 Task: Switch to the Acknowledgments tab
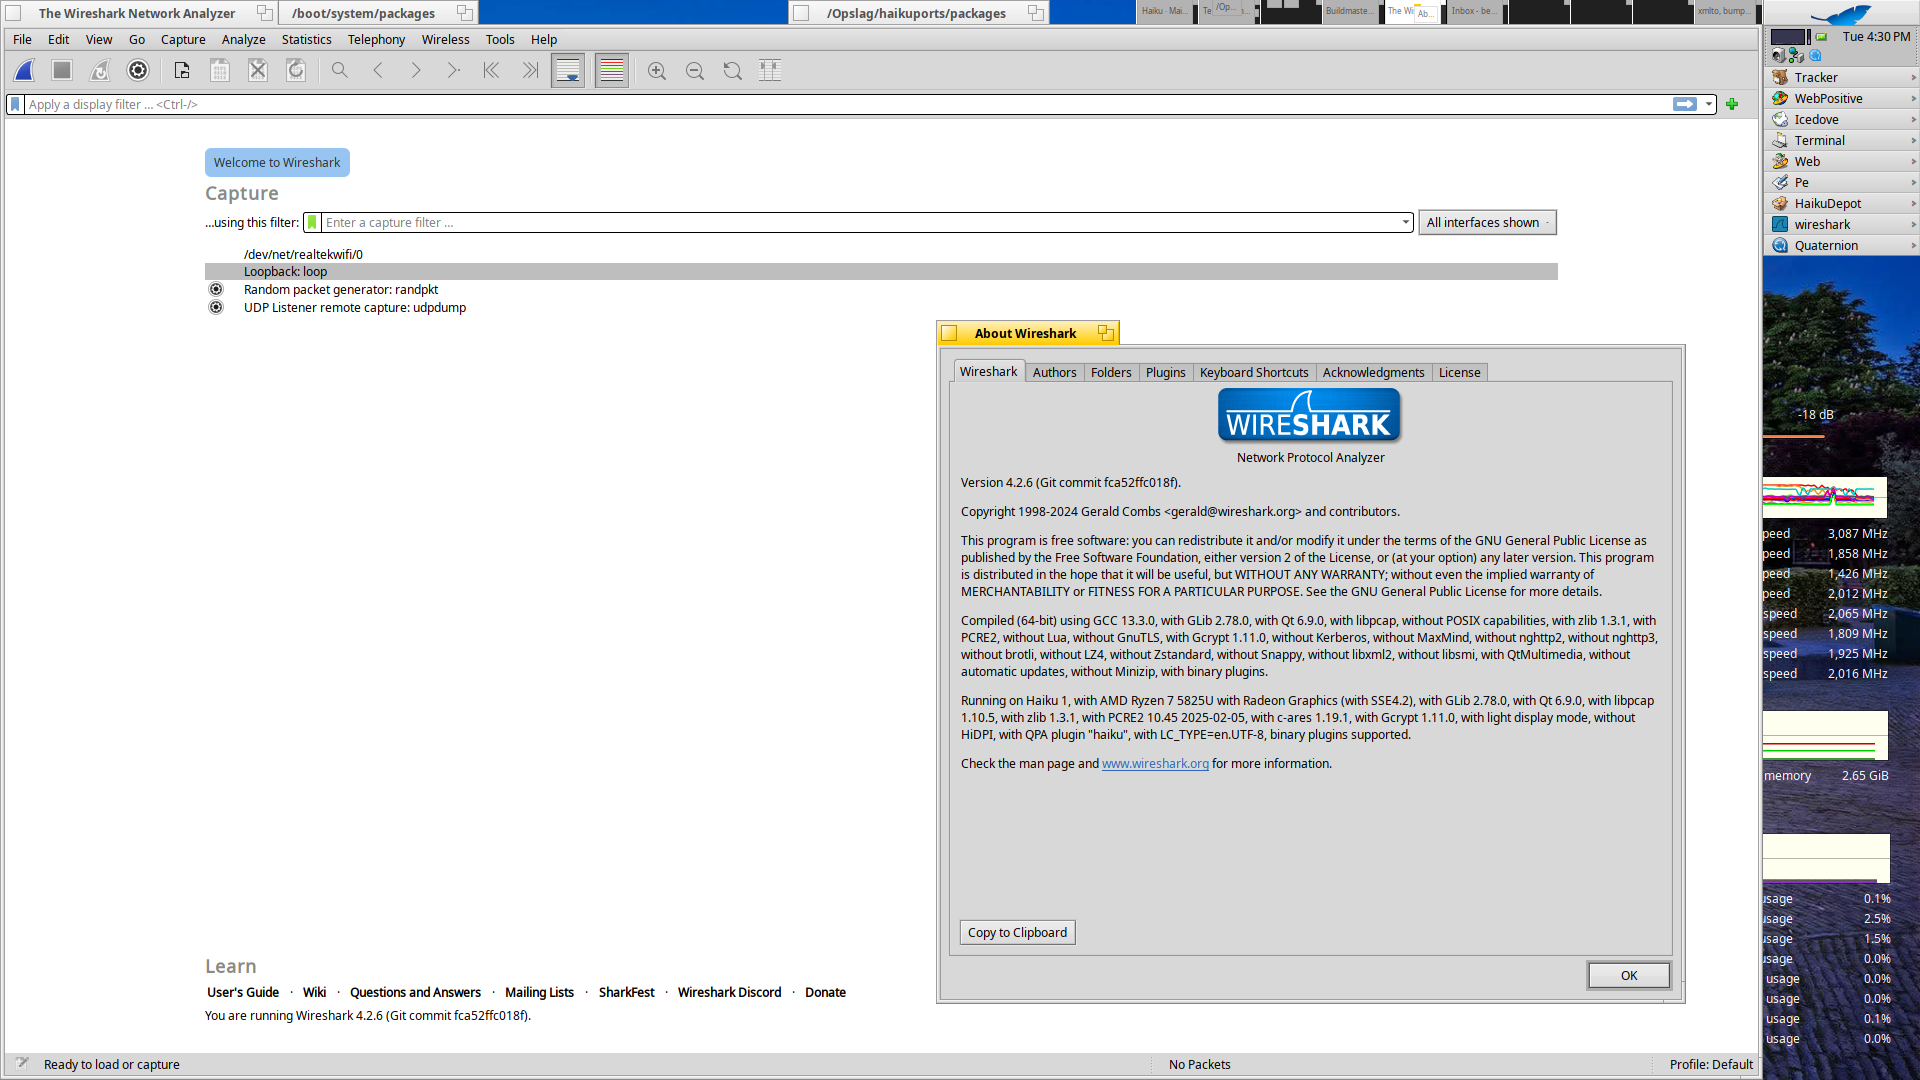point(1373,372)
